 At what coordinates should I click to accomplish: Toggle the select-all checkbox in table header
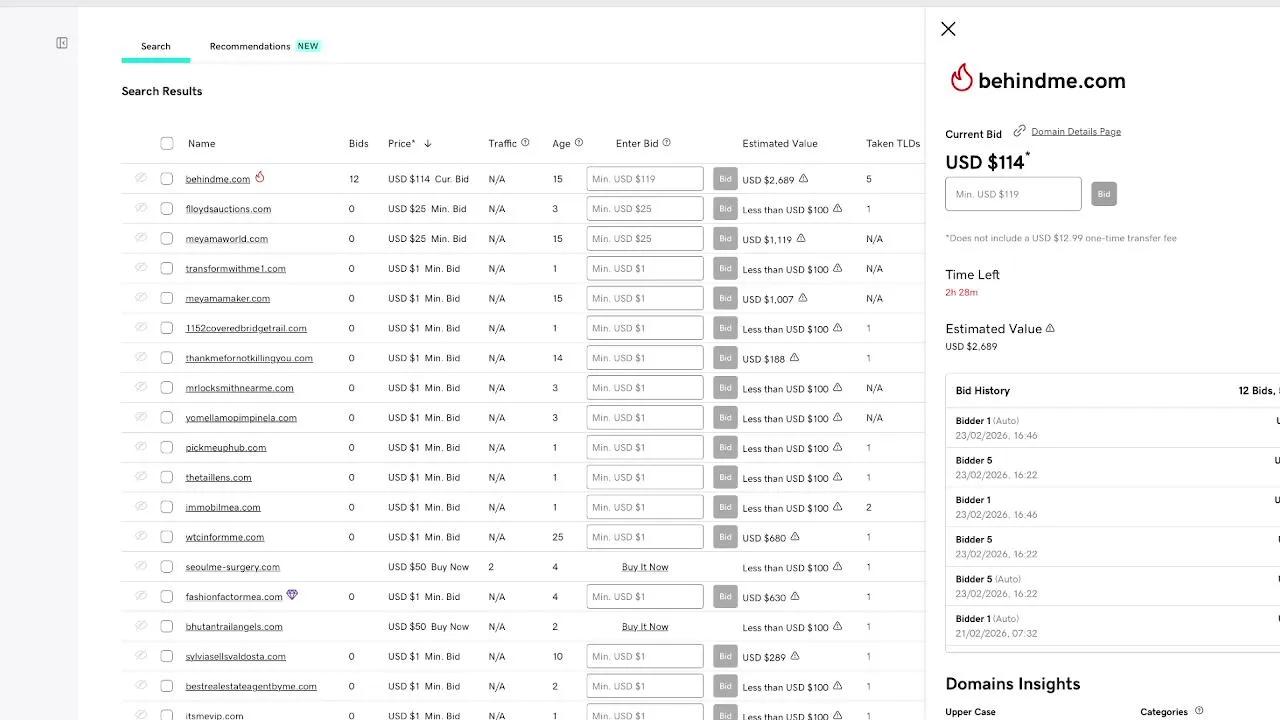pos(167,143)
